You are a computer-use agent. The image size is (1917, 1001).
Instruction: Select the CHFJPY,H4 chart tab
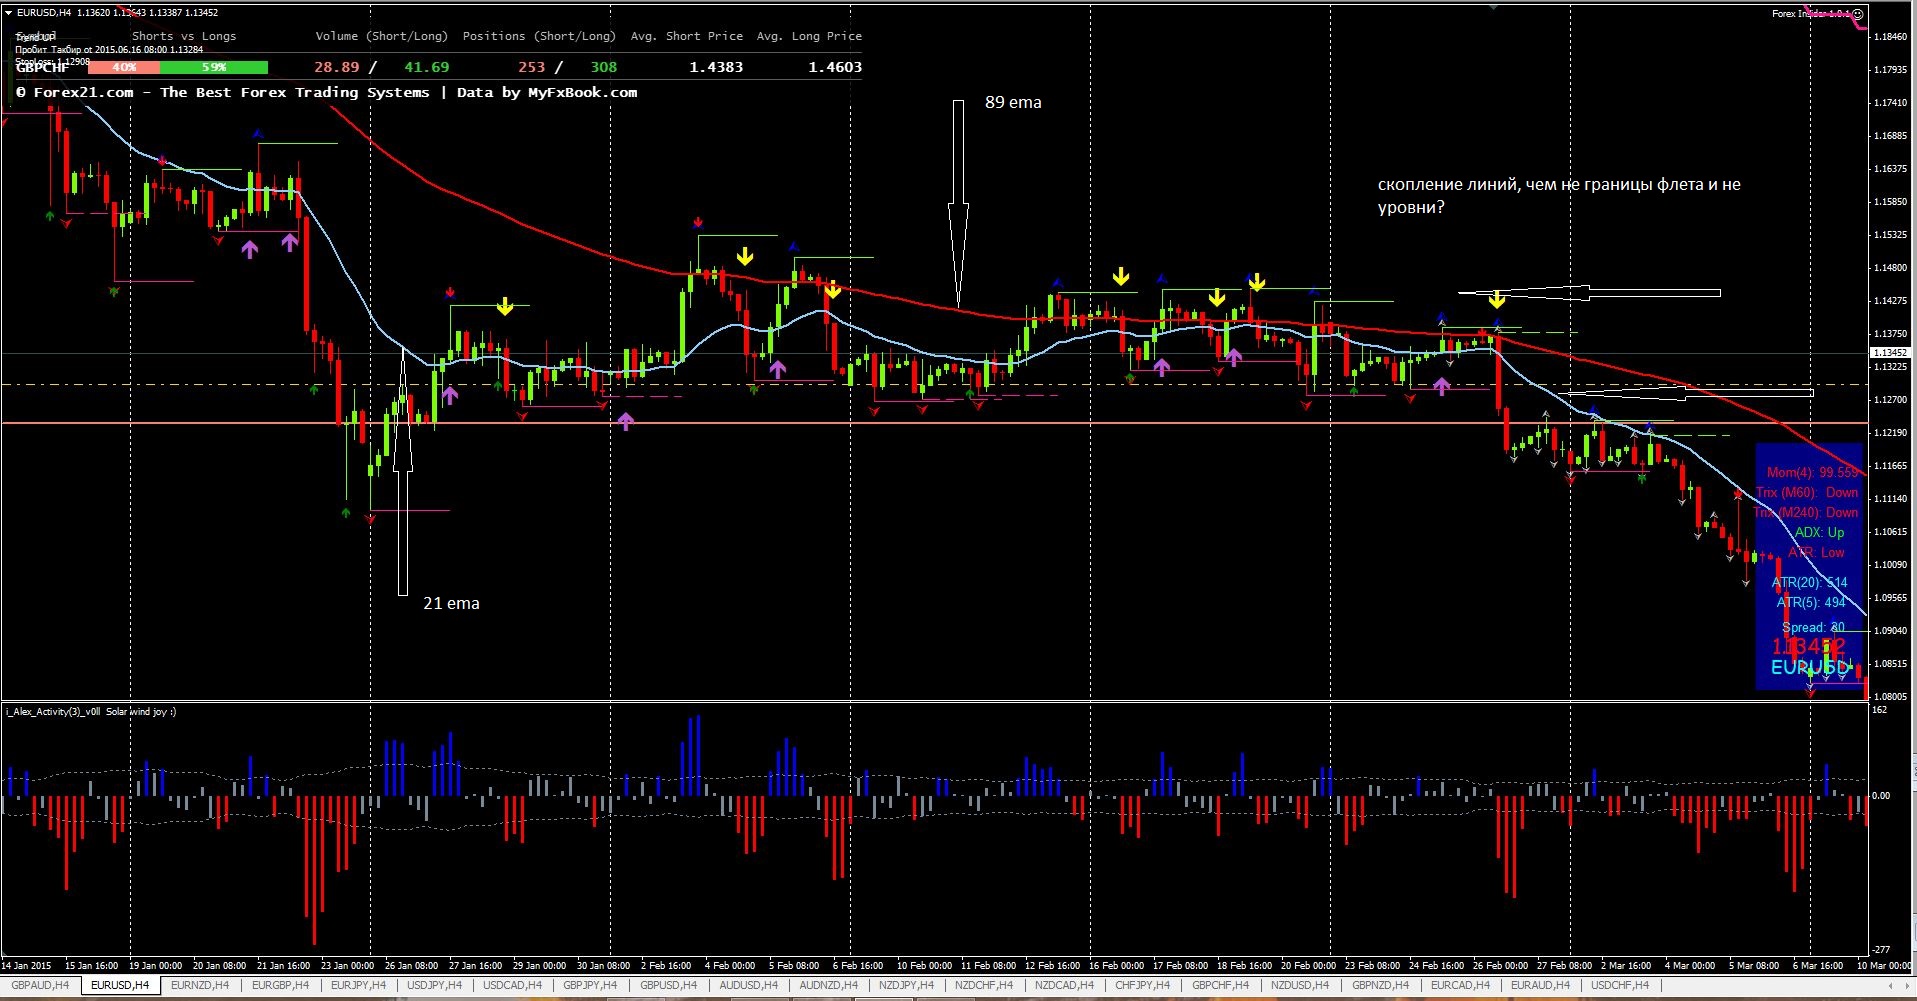pyautogui.click(x=1142, y=986)
